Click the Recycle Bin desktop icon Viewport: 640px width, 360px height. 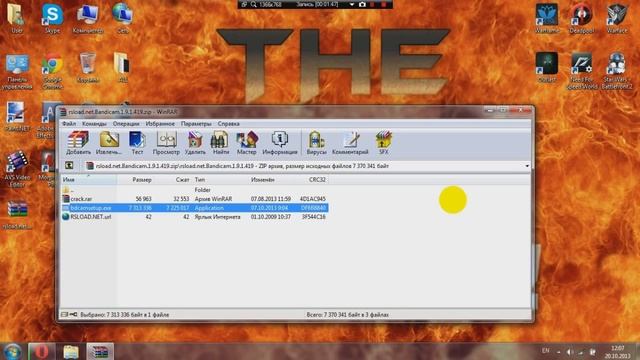tap(88, 68)
